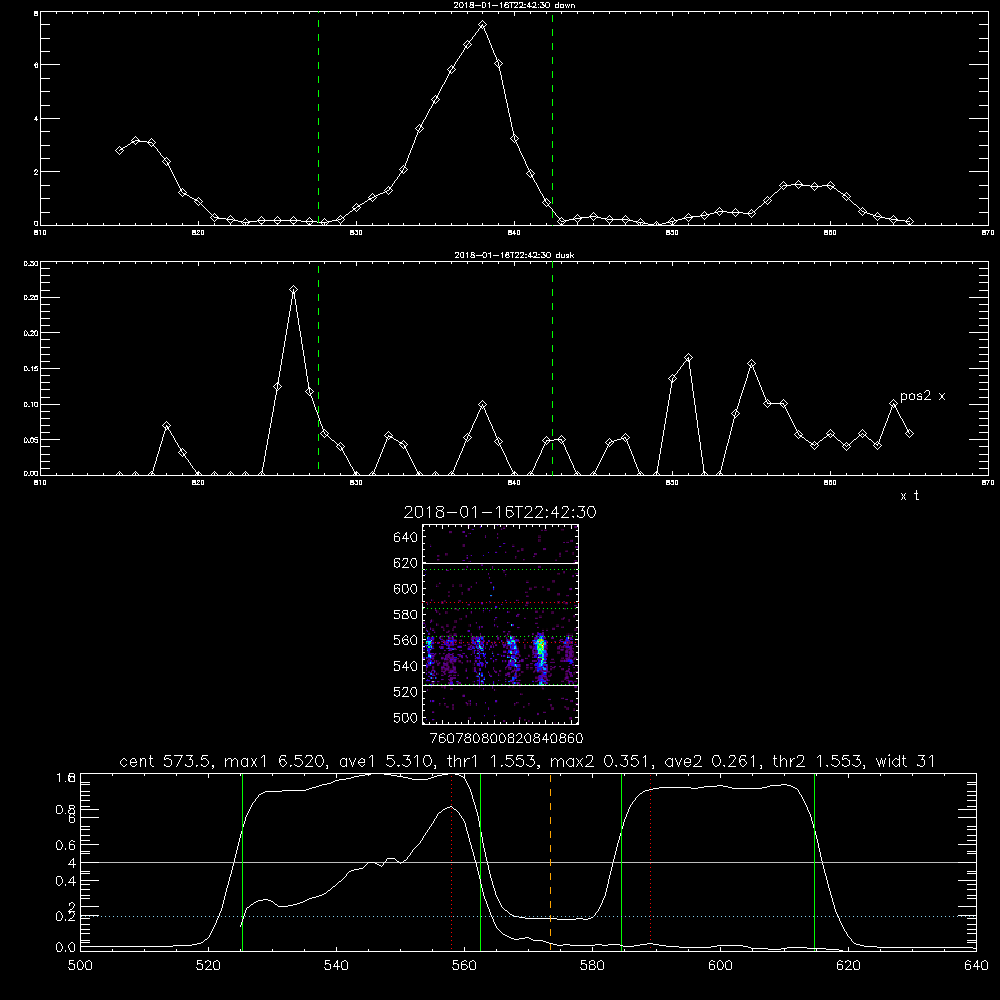Click the dusk plot title text
The width and height of the screenshot is (1000, 1000).
(x=514, y=255)
